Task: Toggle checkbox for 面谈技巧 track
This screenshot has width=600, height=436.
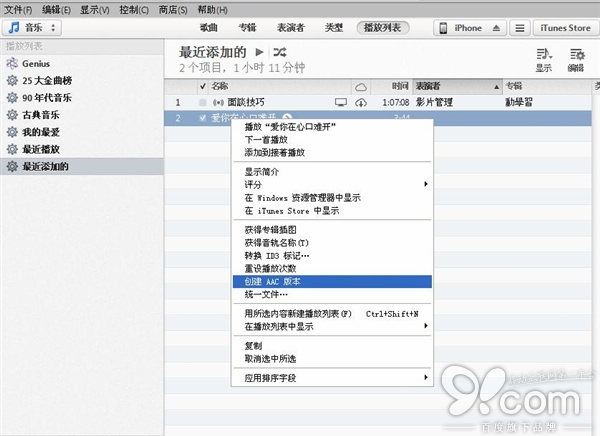Action: [x=203, y=103]
